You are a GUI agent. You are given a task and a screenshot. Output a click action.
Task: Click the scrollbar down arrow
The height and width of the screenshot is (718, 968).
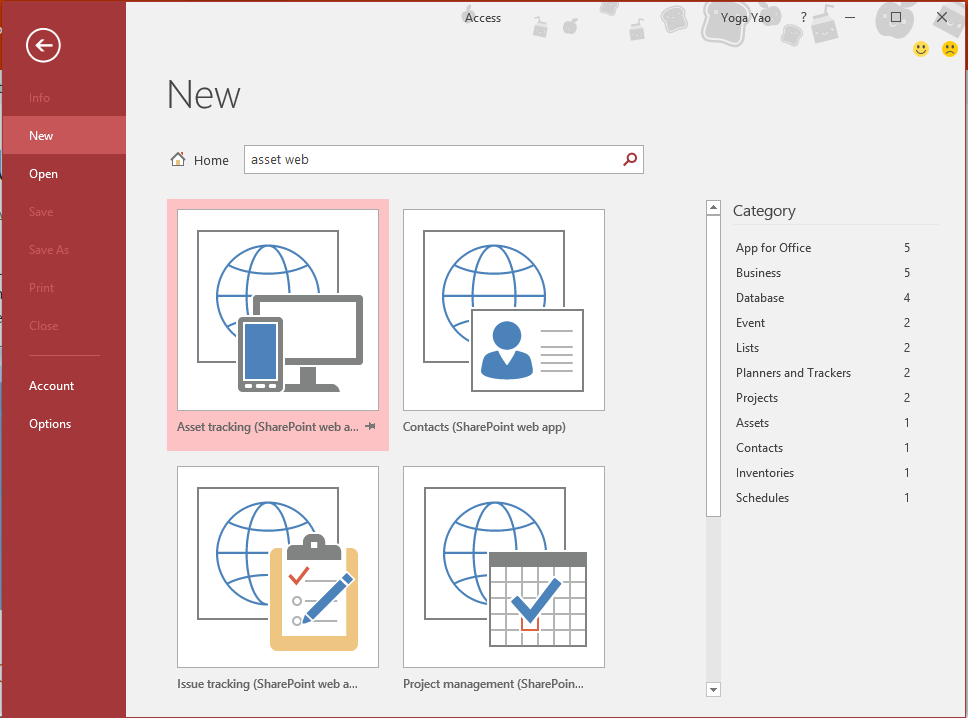[x=713, y=690]
